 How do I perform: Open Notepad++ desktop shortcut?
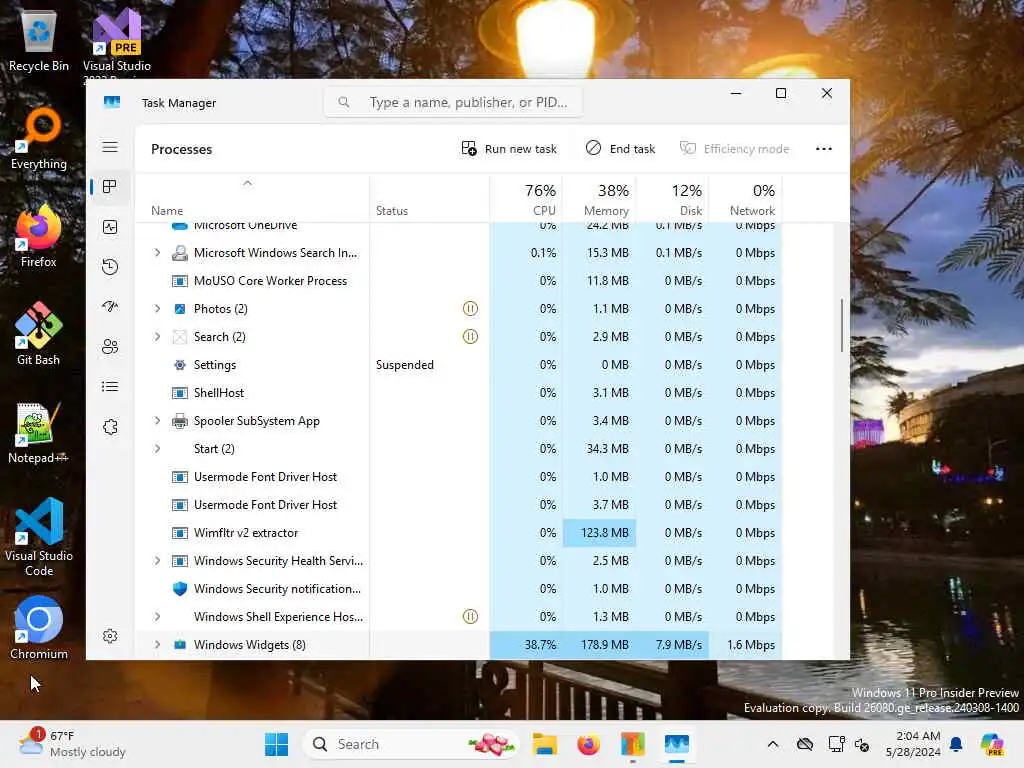coord(39,432)
